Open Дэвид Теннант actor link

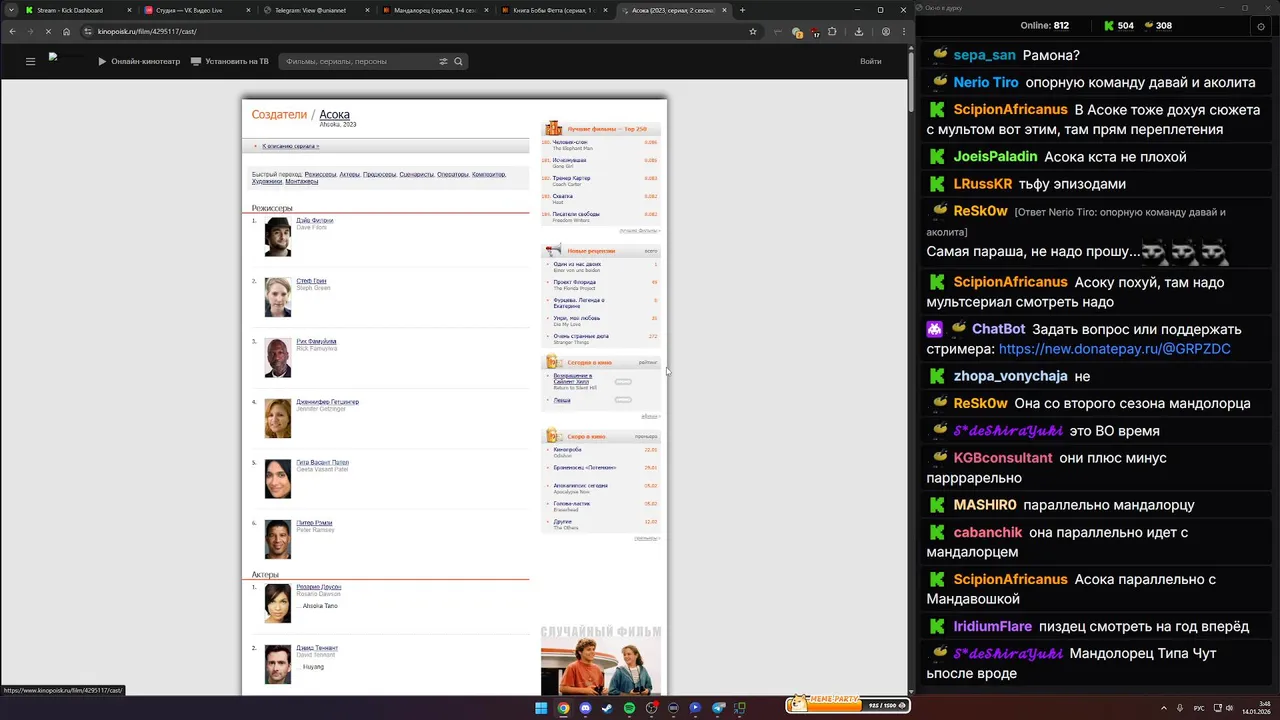pyautogui.click(x=317, y=648)
